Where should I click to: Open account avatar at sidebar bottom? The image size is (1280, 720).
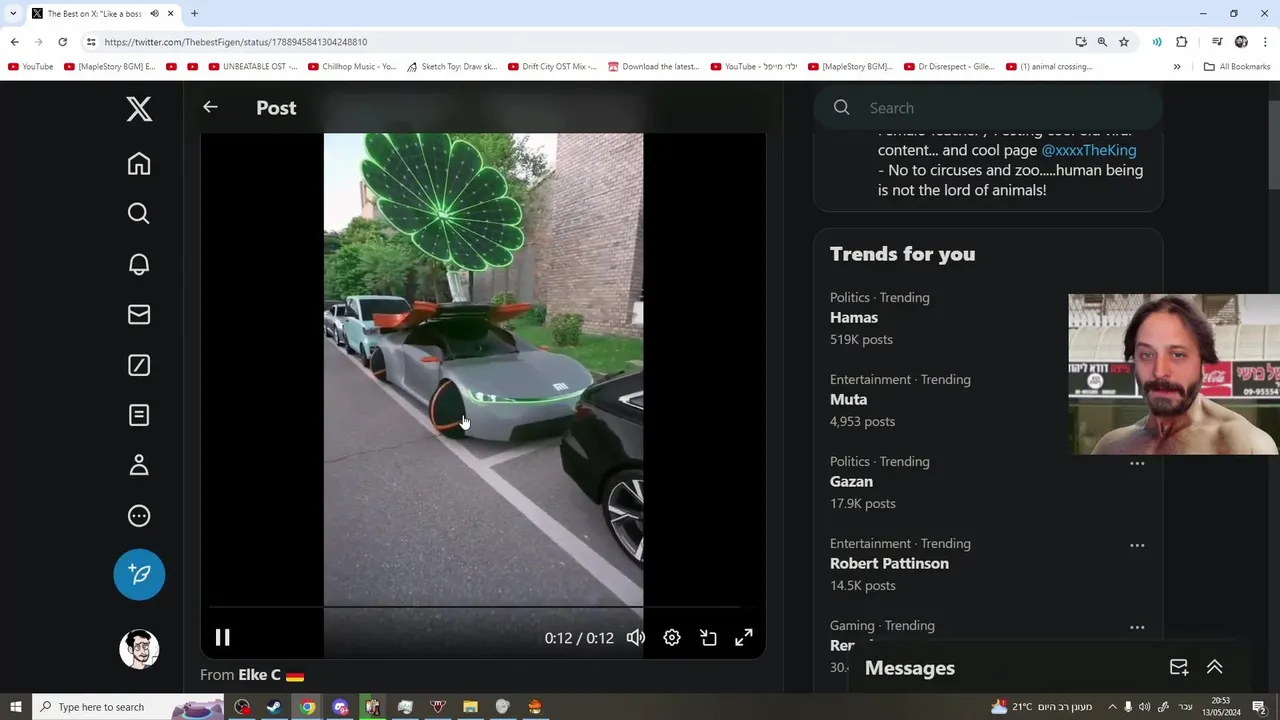click(139, 649)
